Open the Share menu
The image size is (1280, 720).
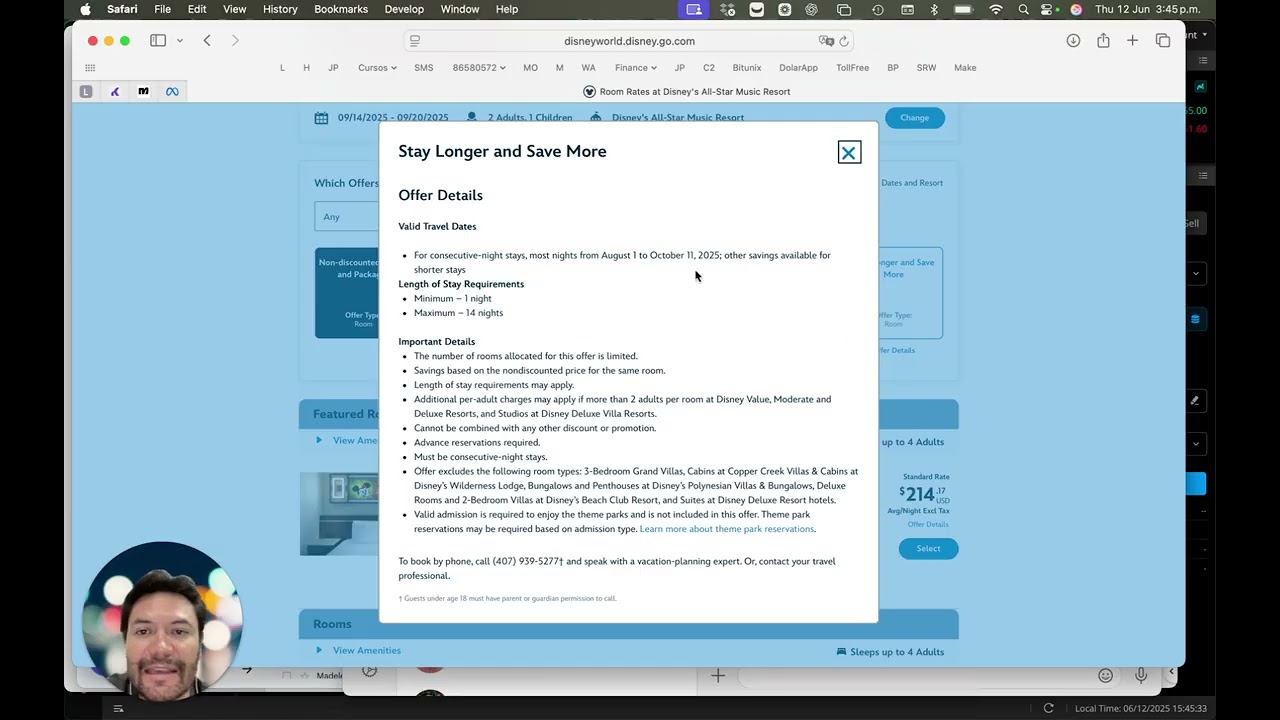(x=1103, y=41)
